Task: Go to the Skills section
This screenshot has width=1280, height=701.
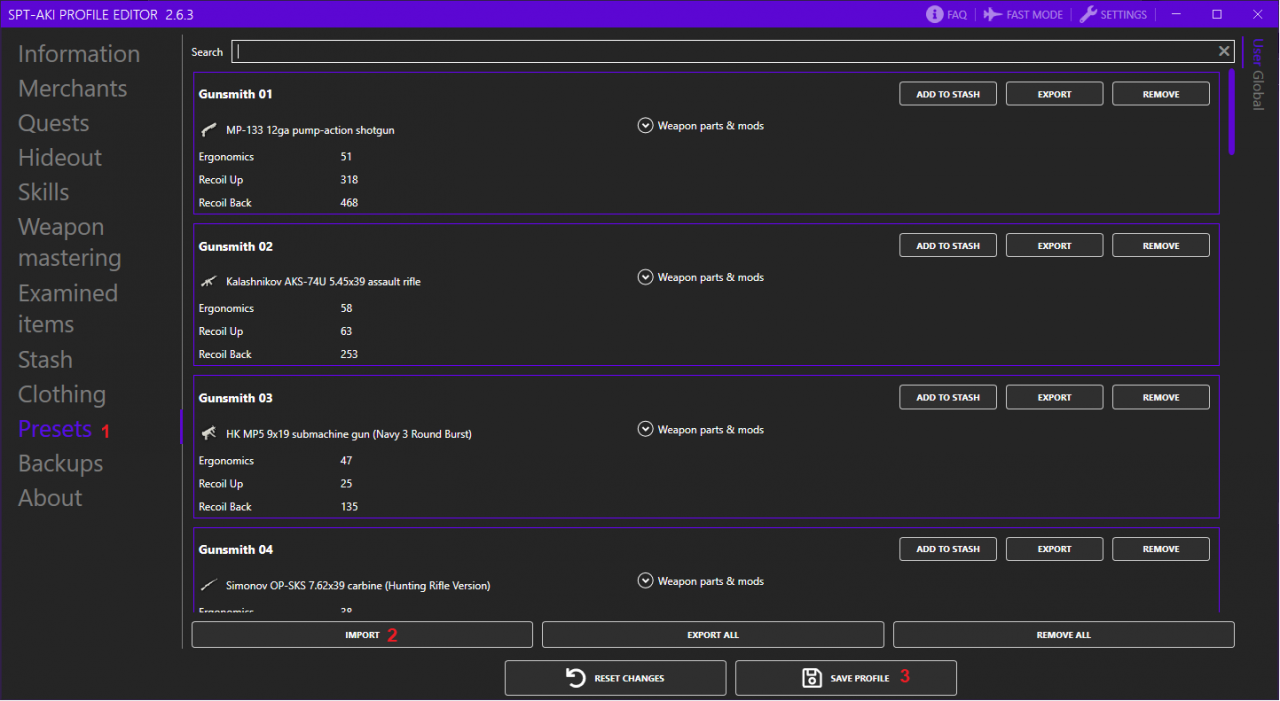Action: (x=44, y=192)
